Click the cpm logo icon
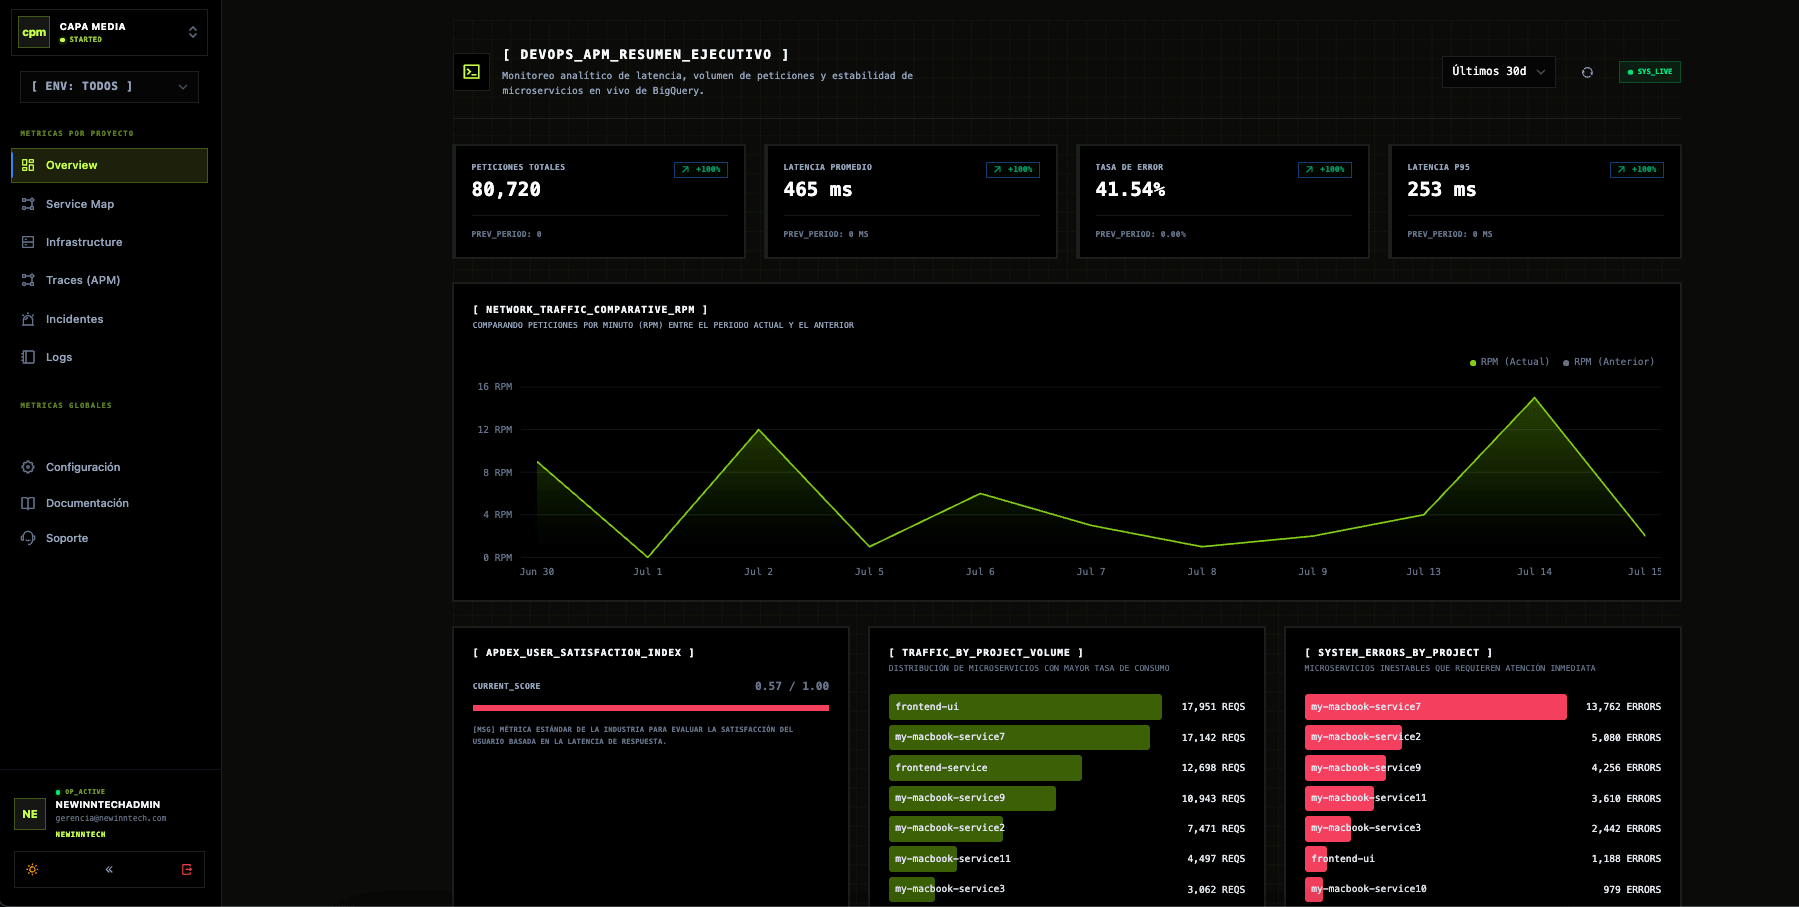The width and height of the screenshot is (1799, 907). pos(34,32)
